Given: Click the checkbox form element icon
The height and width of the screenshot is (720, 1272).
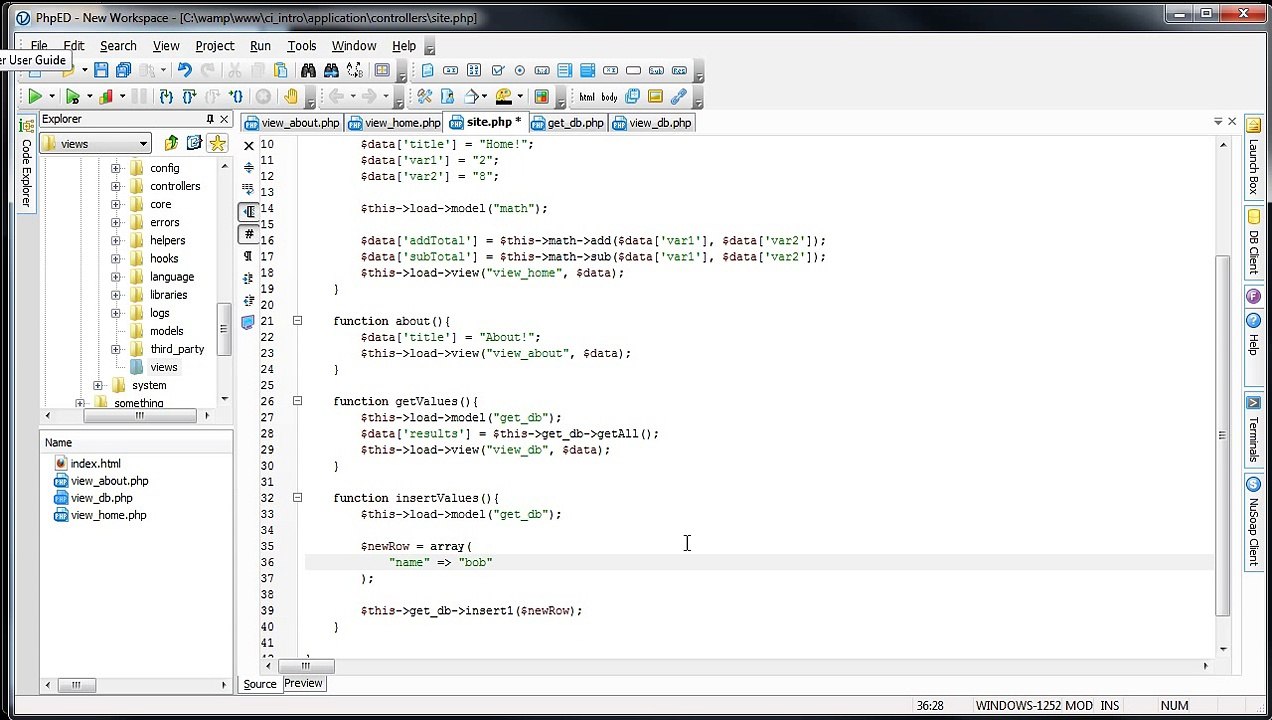Looking at the screenshot, I should click(497, 70).
